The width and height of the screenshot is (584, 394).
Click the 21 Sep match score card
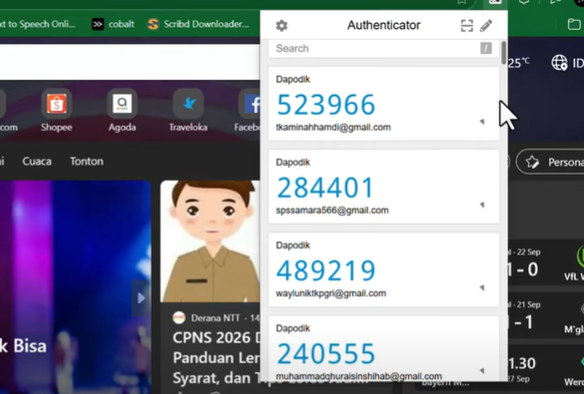pos(546,316)
